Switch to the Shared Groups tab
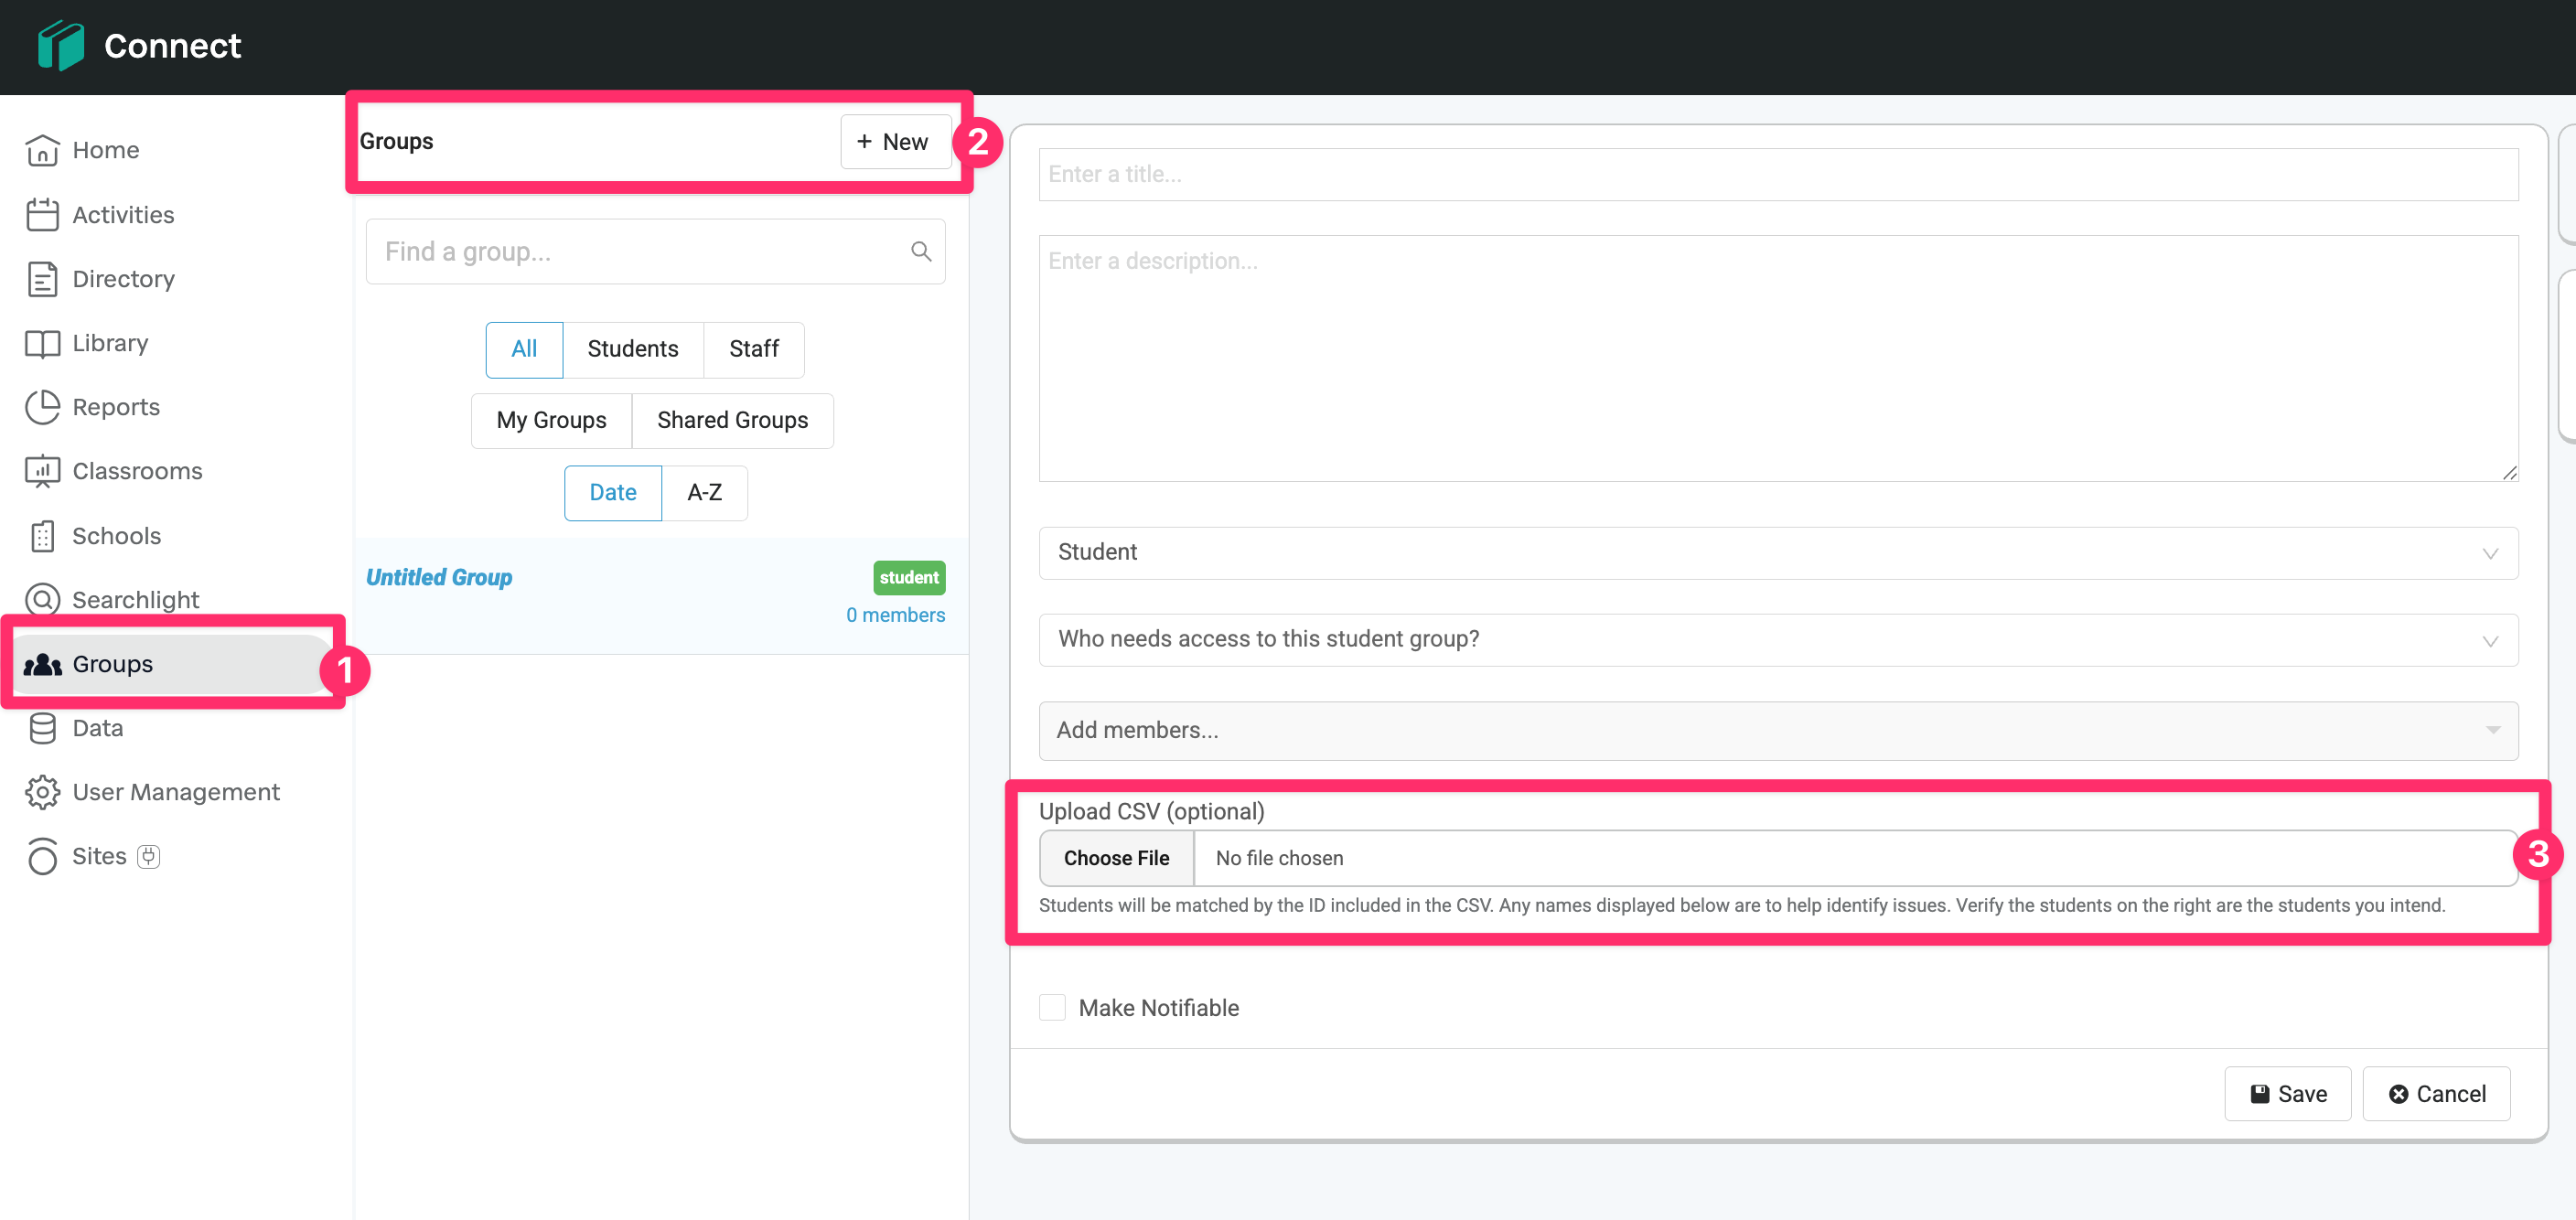2576x1220 pixels. point(732,420)
